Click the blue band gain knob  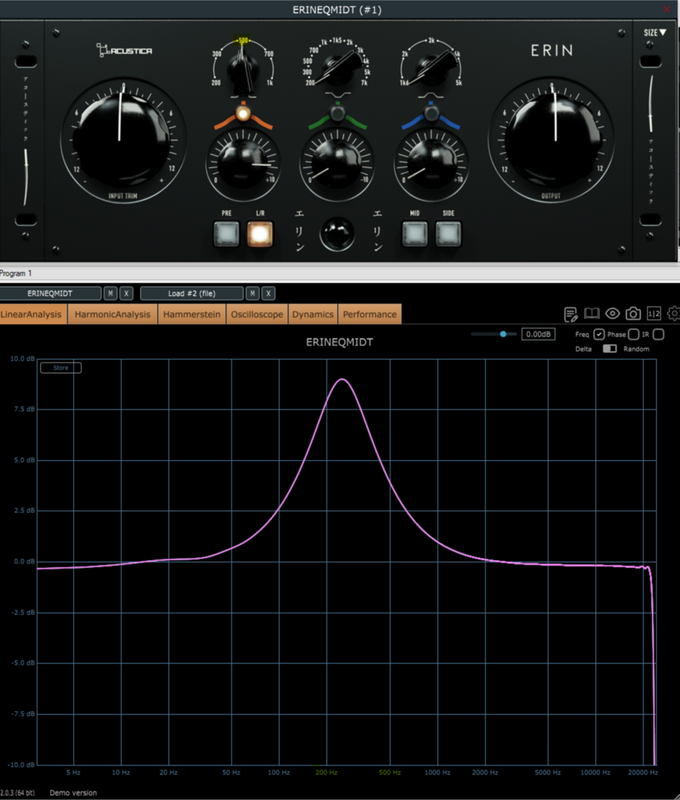(432, 164)
